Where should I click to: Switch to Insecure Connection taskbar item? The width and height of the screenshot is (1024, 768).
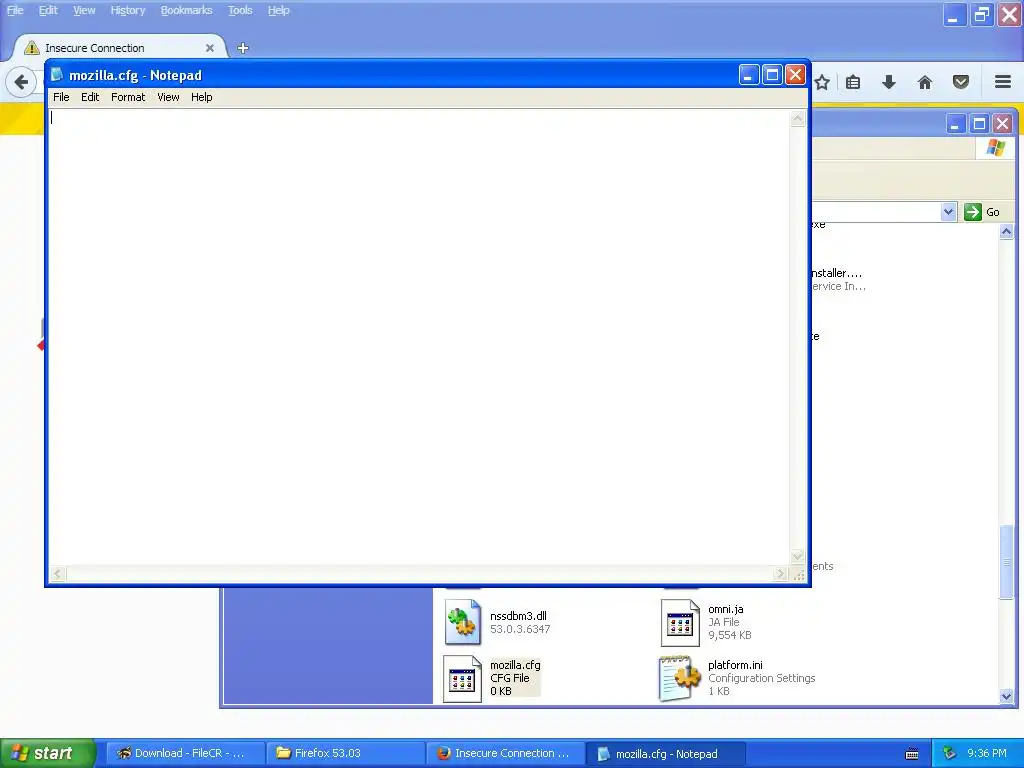tap(505, 753)
